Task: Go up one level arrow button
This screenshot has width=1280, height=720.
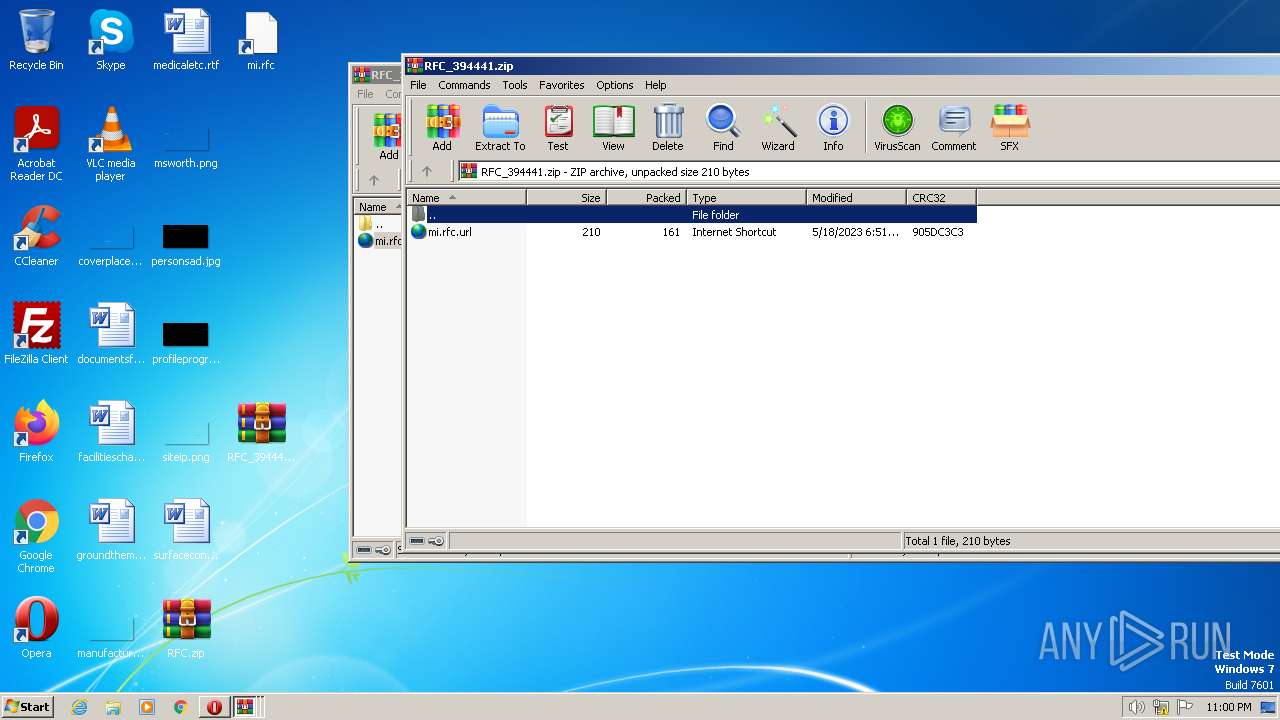Action: (x=427, y=172)
